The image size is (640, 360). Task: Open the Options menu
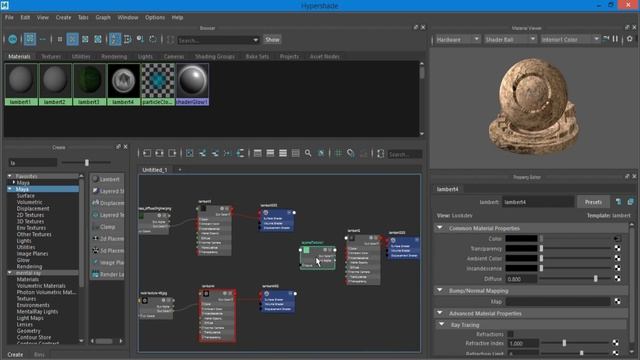(155, 18)
